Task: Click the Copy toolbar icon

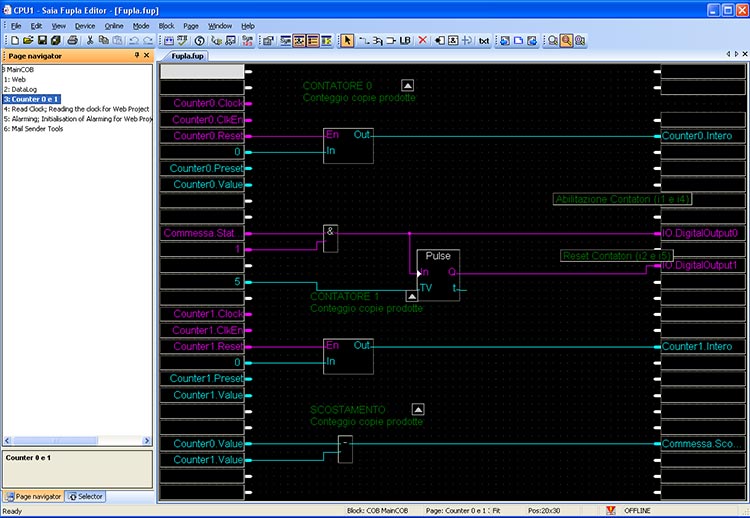Action: [x=103, y=41]
